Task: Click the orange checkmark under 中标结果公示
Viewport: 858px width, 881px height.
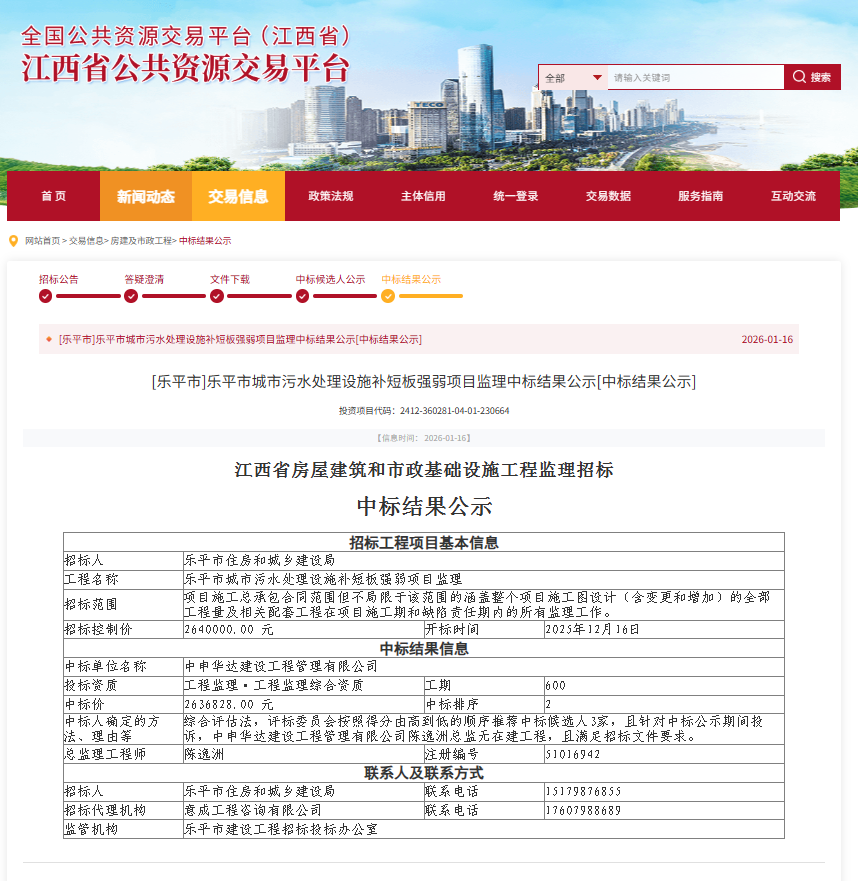Action: tap(388, 296)
